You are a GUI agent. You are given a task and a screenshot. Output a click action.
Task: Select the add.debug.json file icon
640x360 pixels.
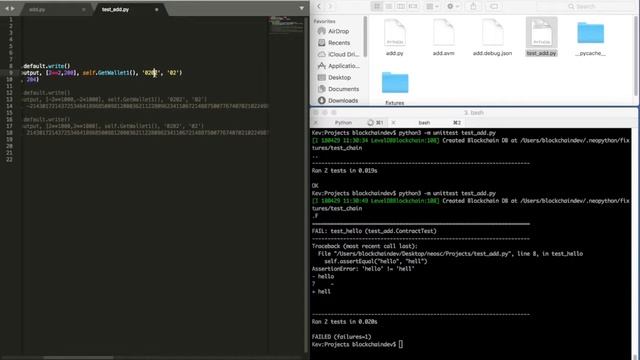pos(492,33)
